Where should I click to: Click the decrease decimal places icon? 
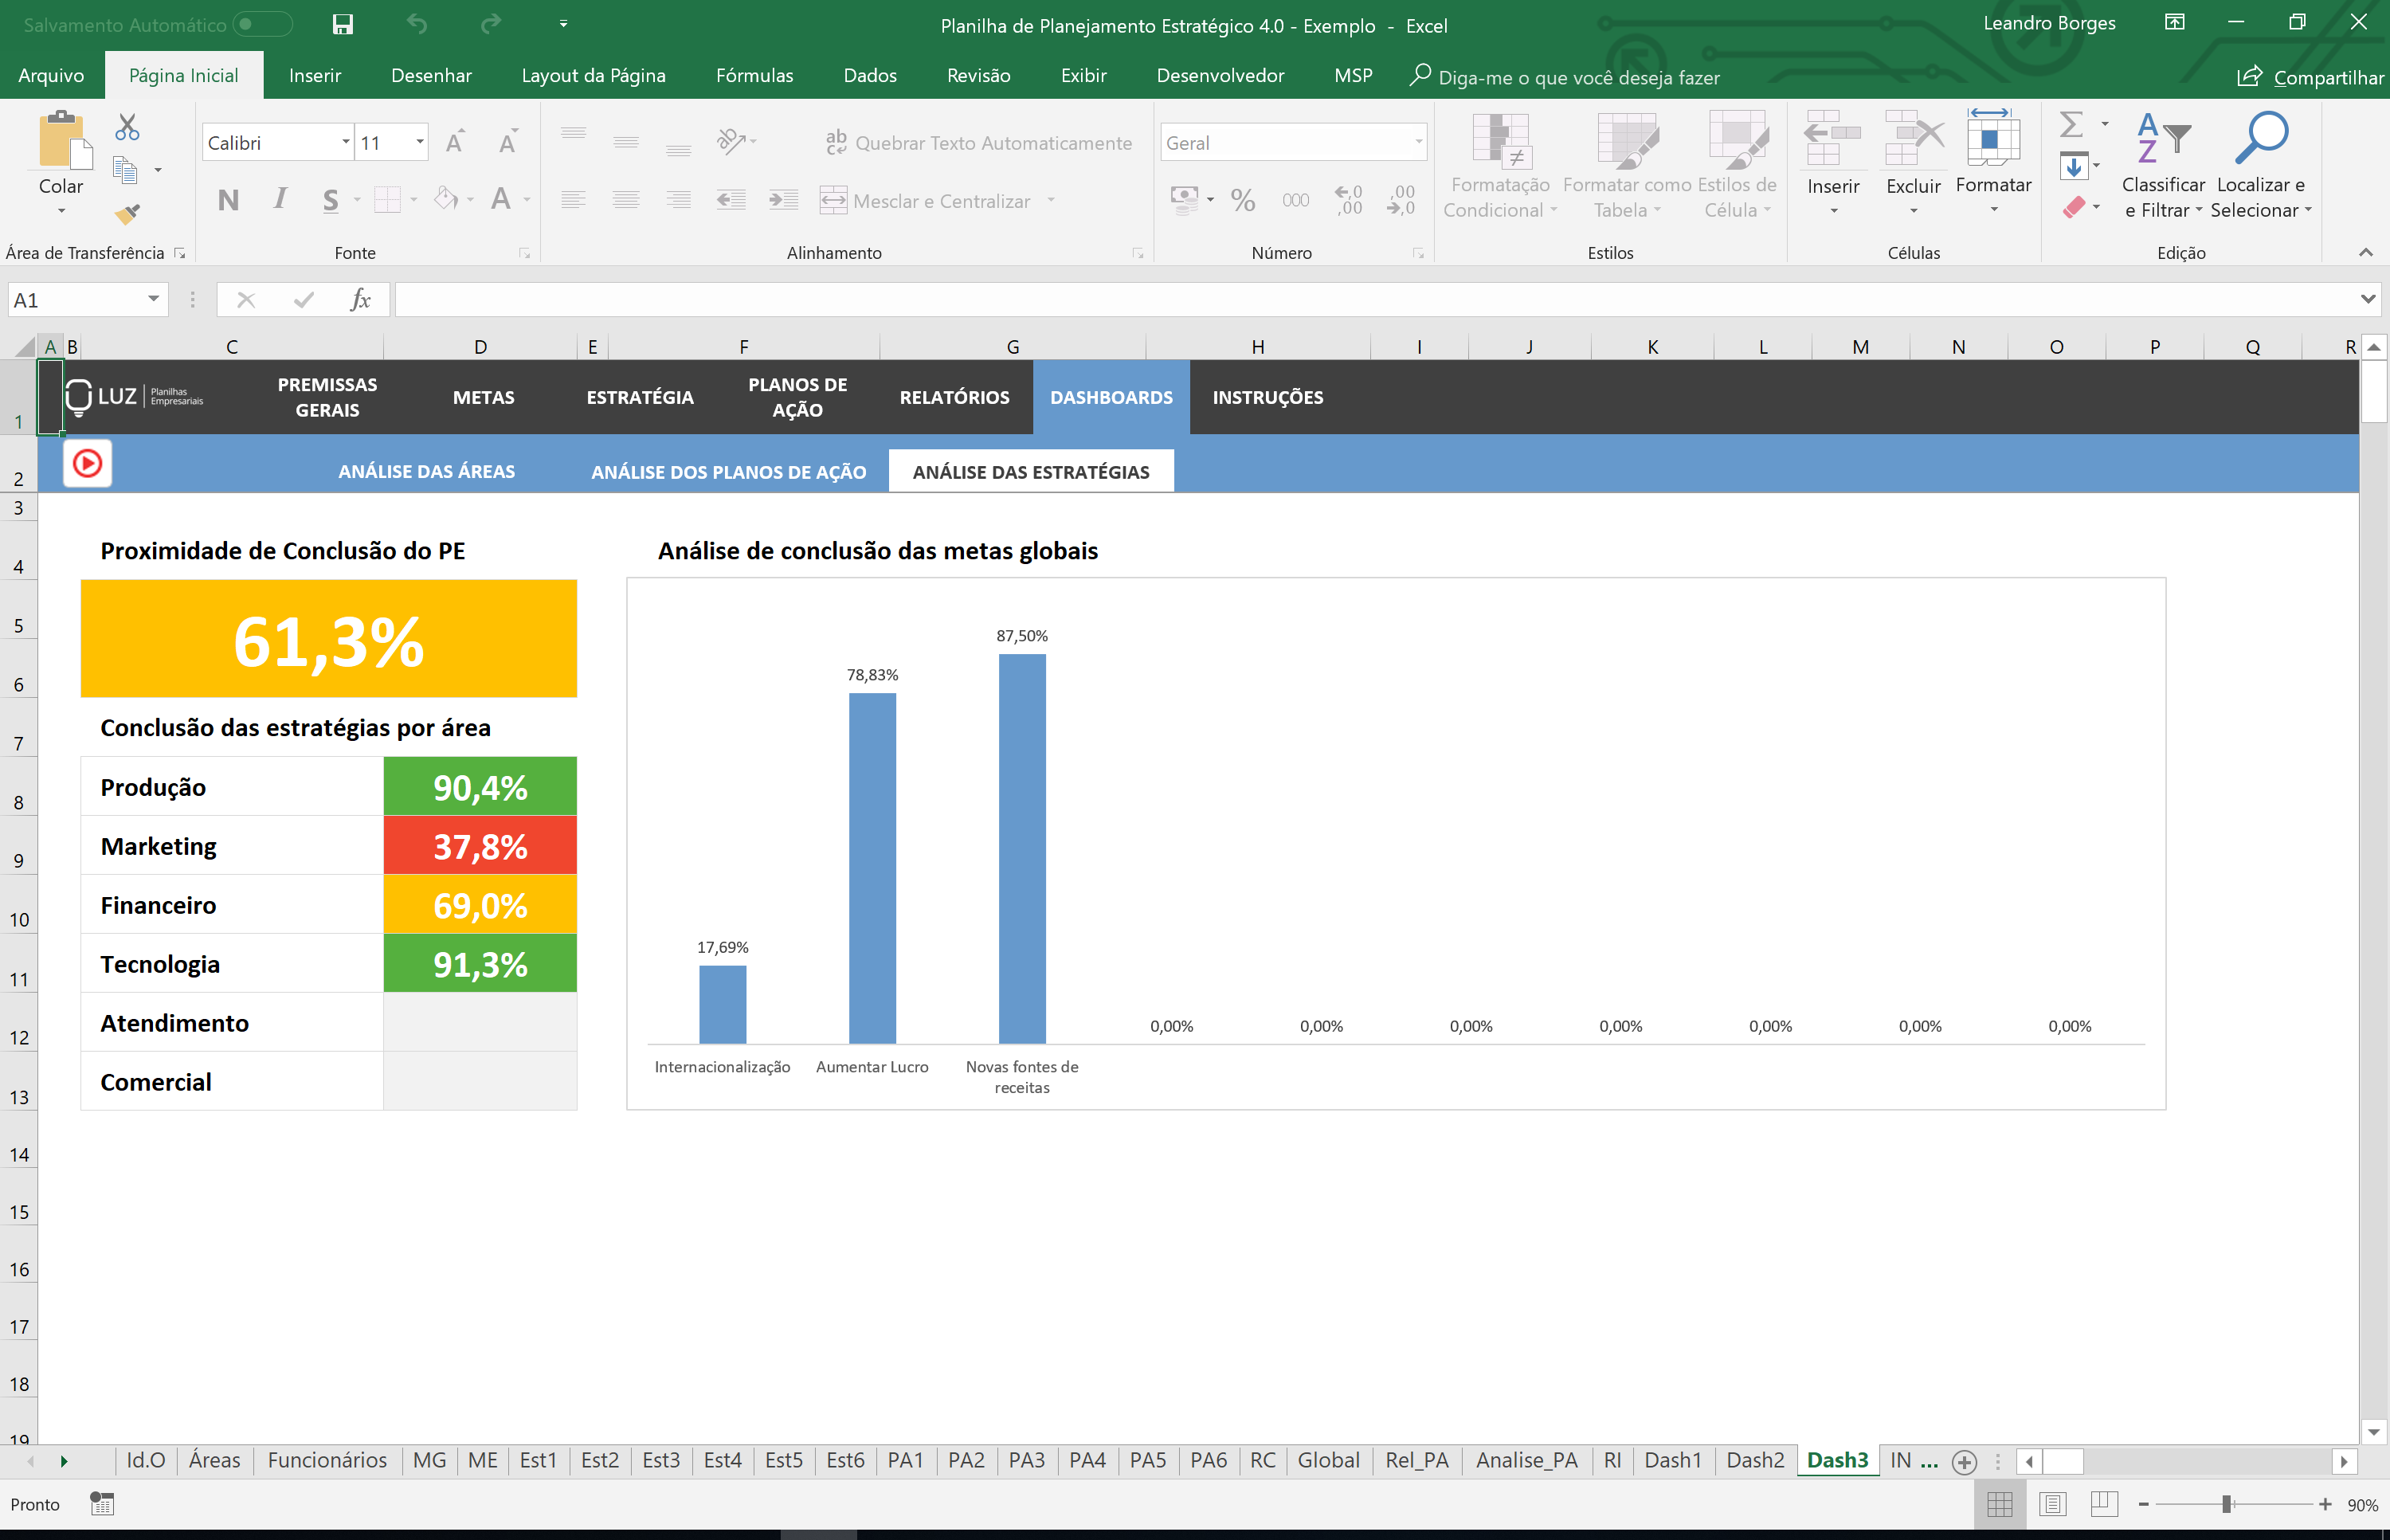click(x=1401, y=200)
